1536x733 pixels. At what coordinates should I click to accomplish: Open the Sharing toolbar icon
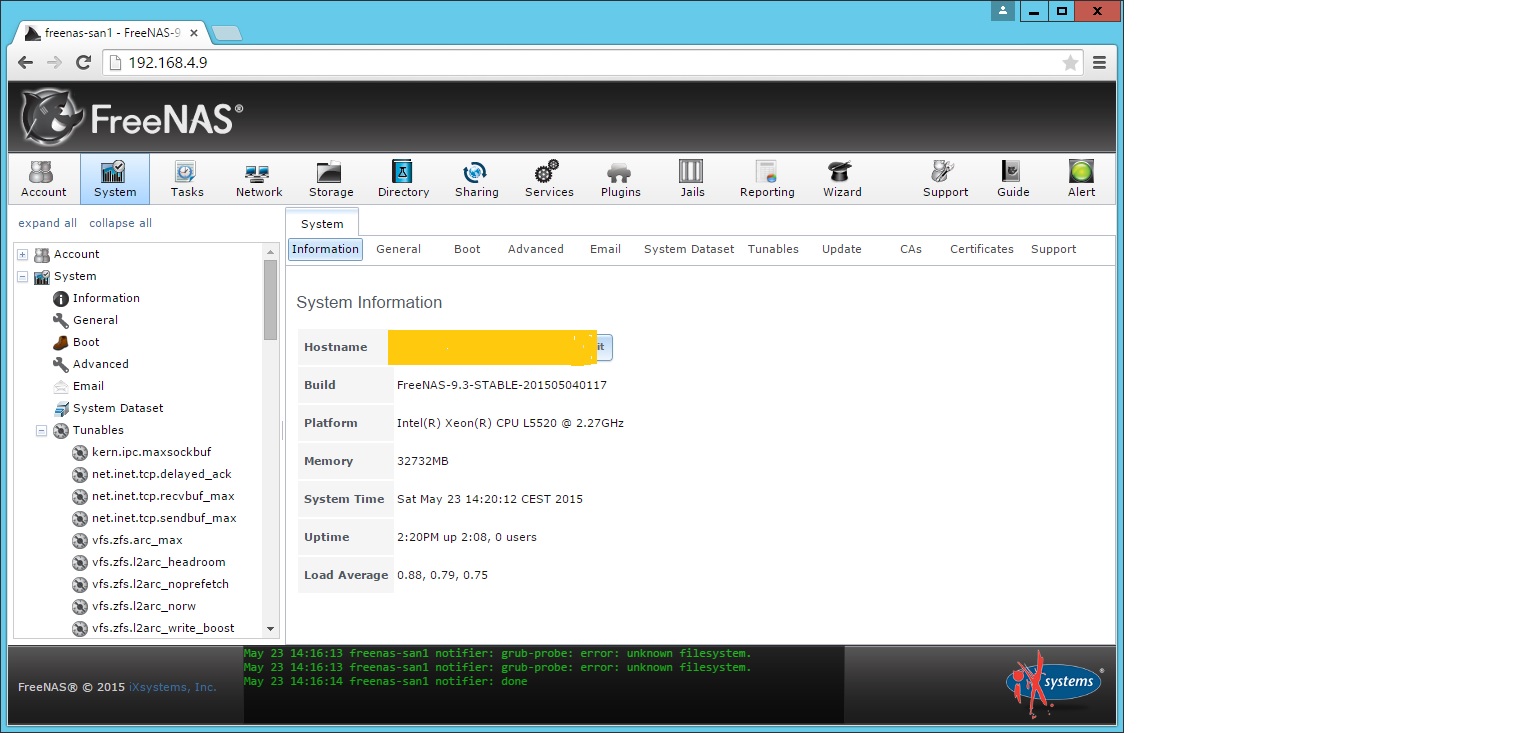coord(476,179)
